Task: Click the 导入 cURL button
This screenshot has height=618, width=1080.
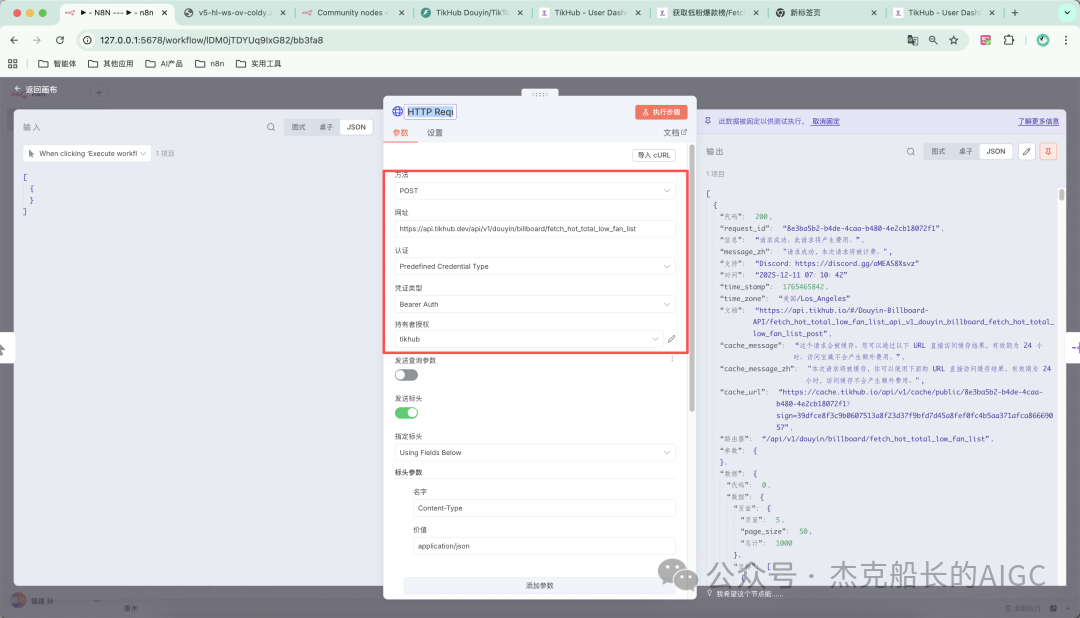Action: [654, 155]
